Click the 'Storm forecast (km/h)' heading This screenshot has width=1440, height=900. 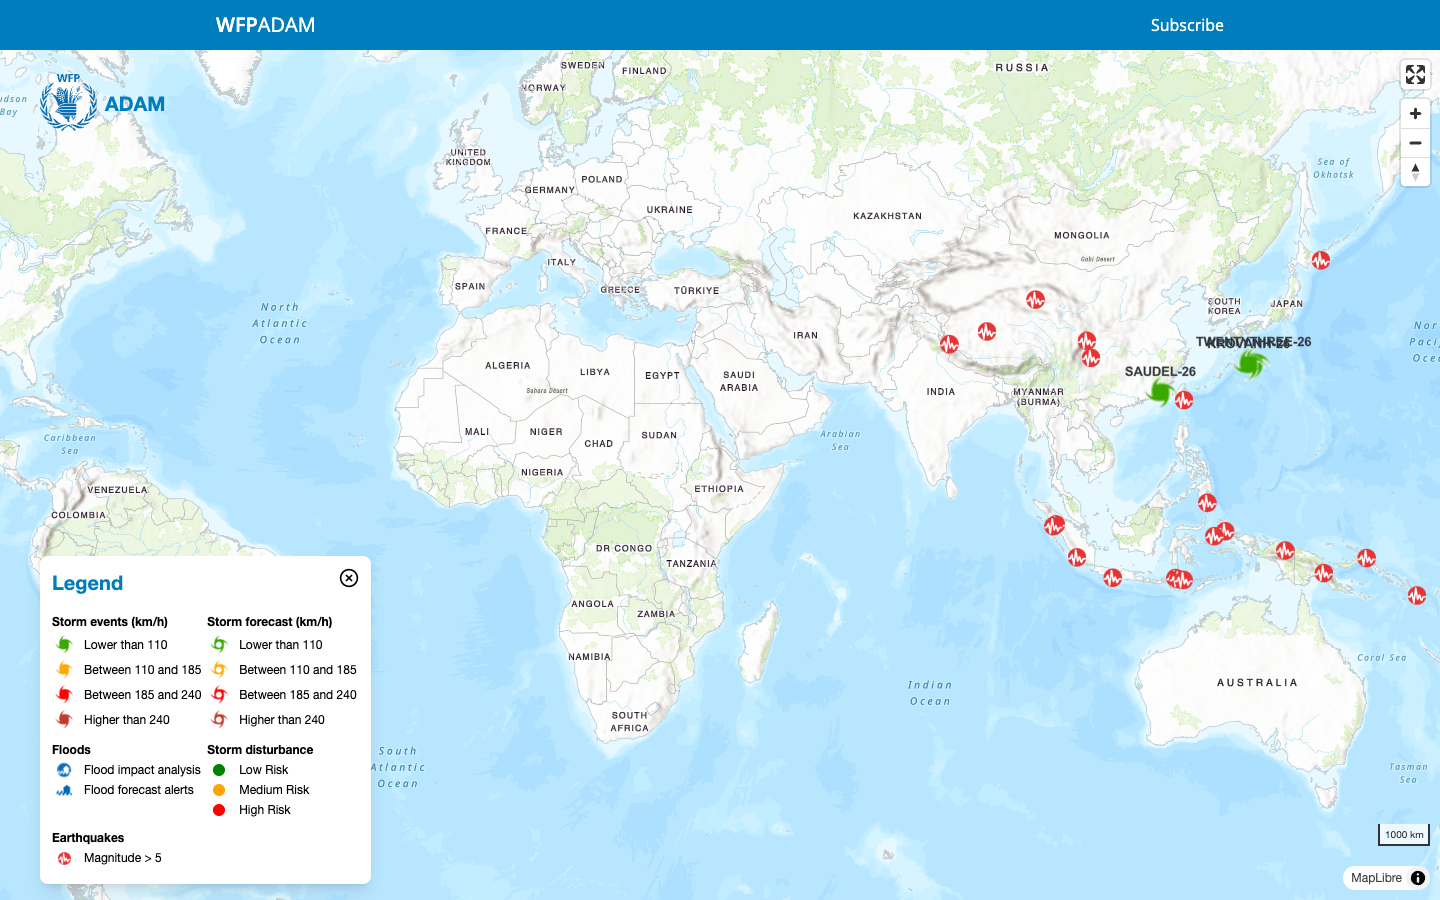(x=270, y=622)
